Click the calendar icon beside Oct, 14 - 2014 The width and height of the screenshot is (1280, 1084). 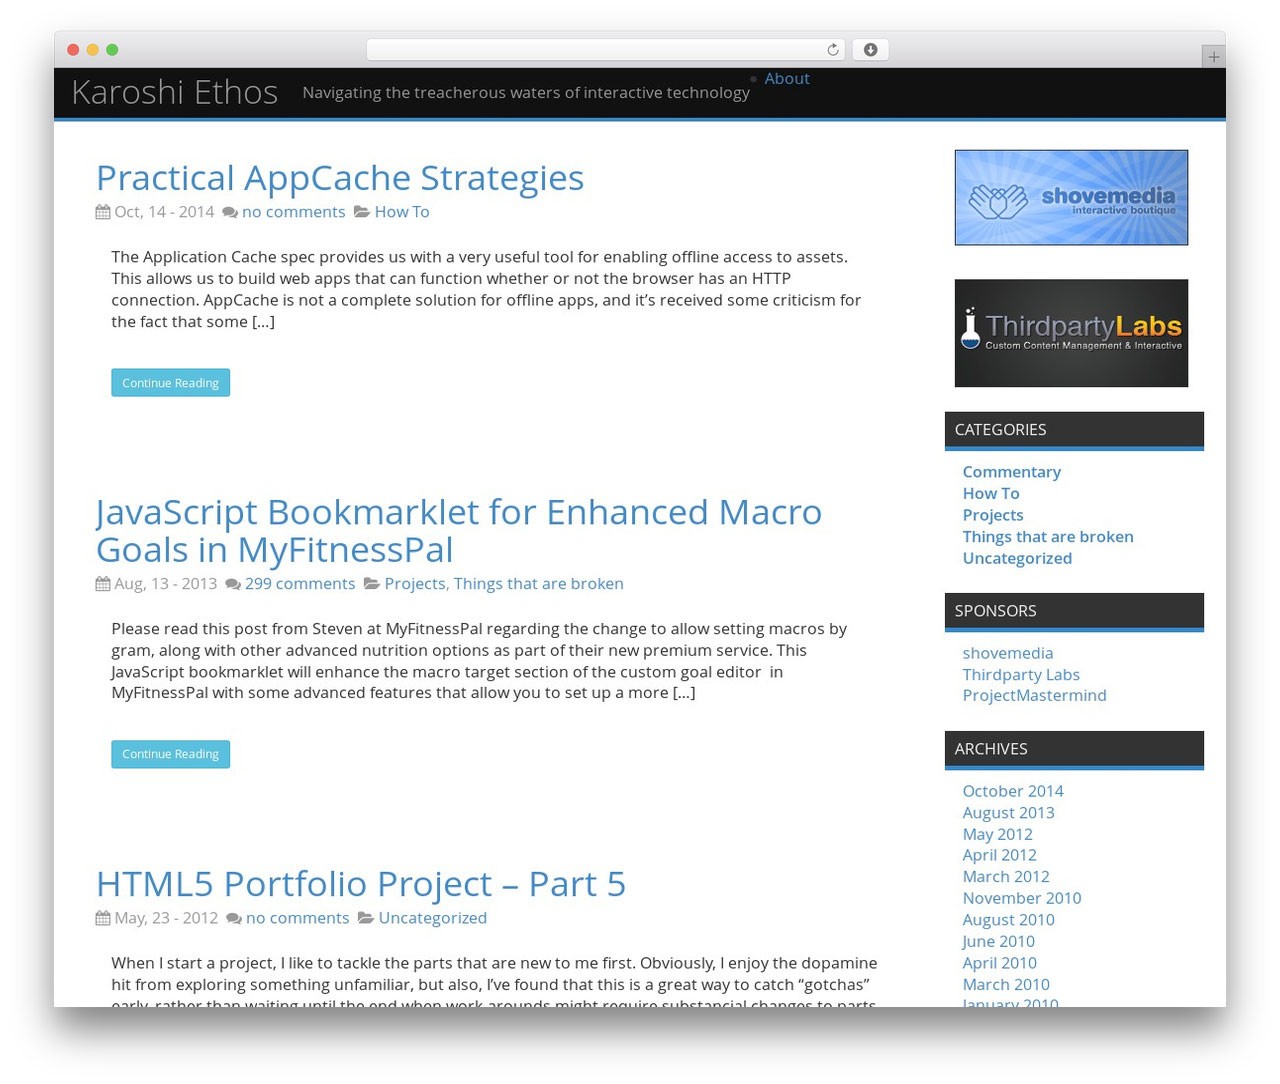click(x=102, y=211)
